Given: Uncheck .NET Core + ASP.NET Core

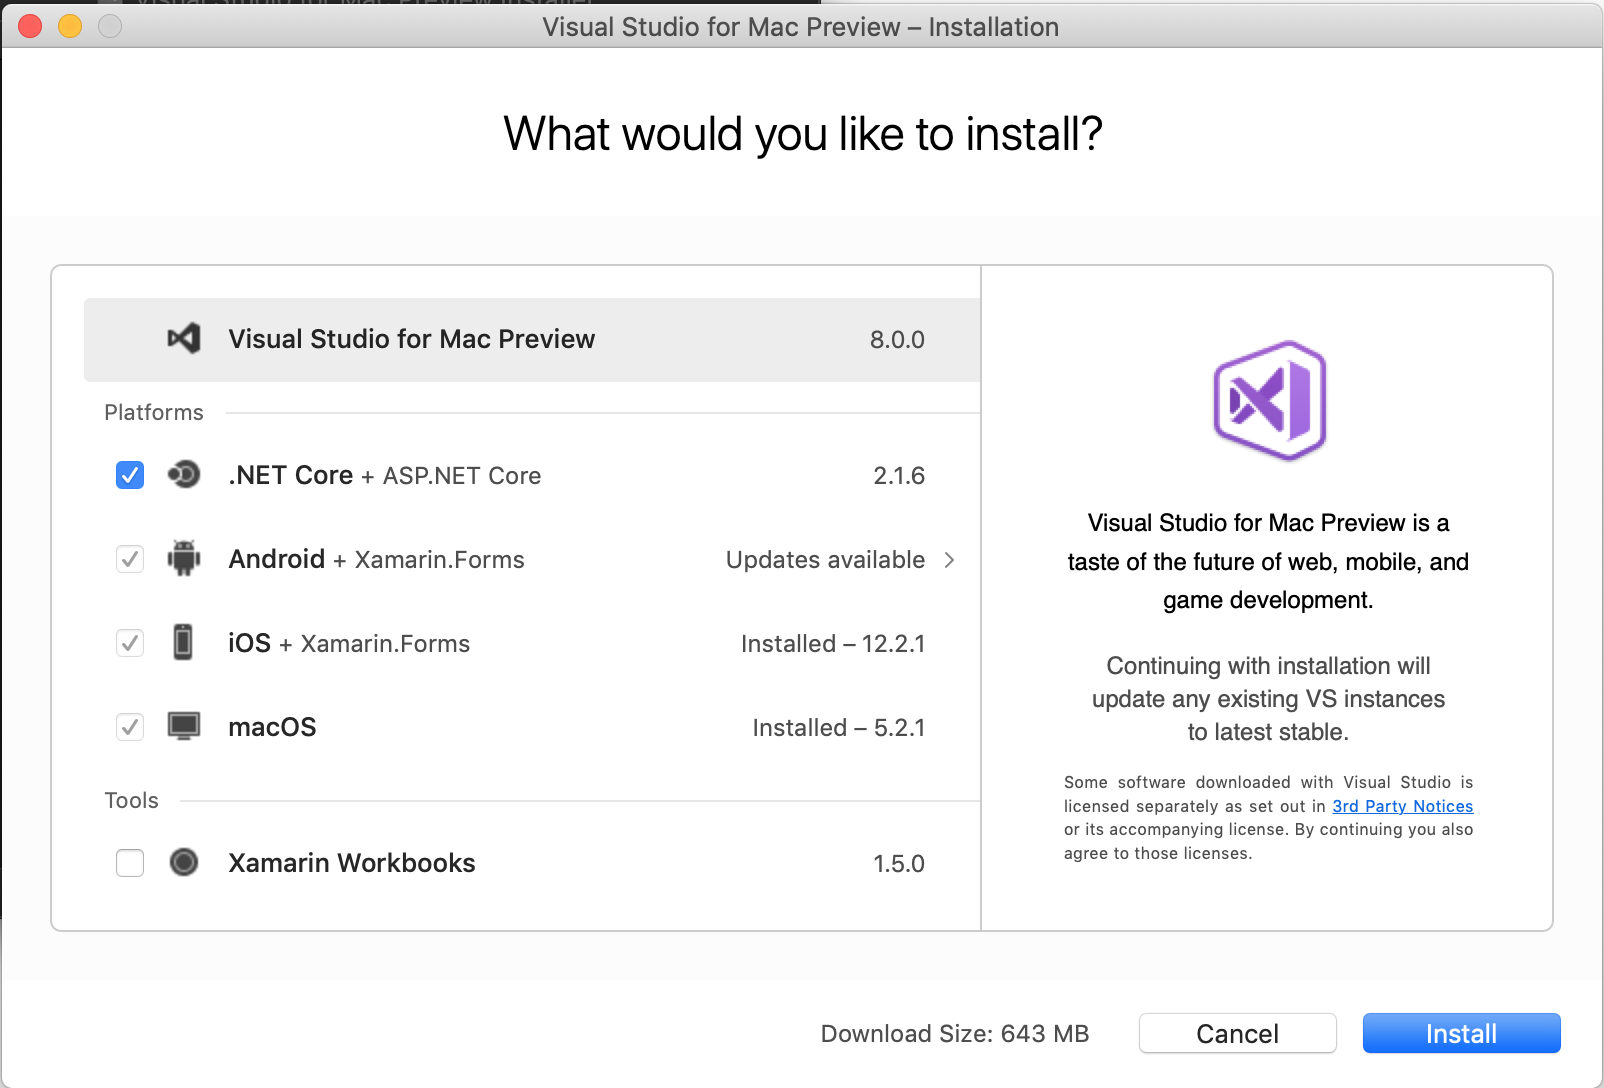Looking at the screenshot, I should pyautogui.click(x=130, y=475).
